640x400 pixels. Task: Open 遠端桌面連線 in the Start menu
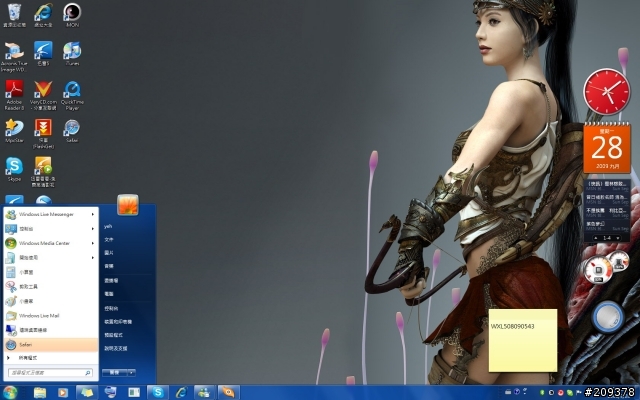51,330
